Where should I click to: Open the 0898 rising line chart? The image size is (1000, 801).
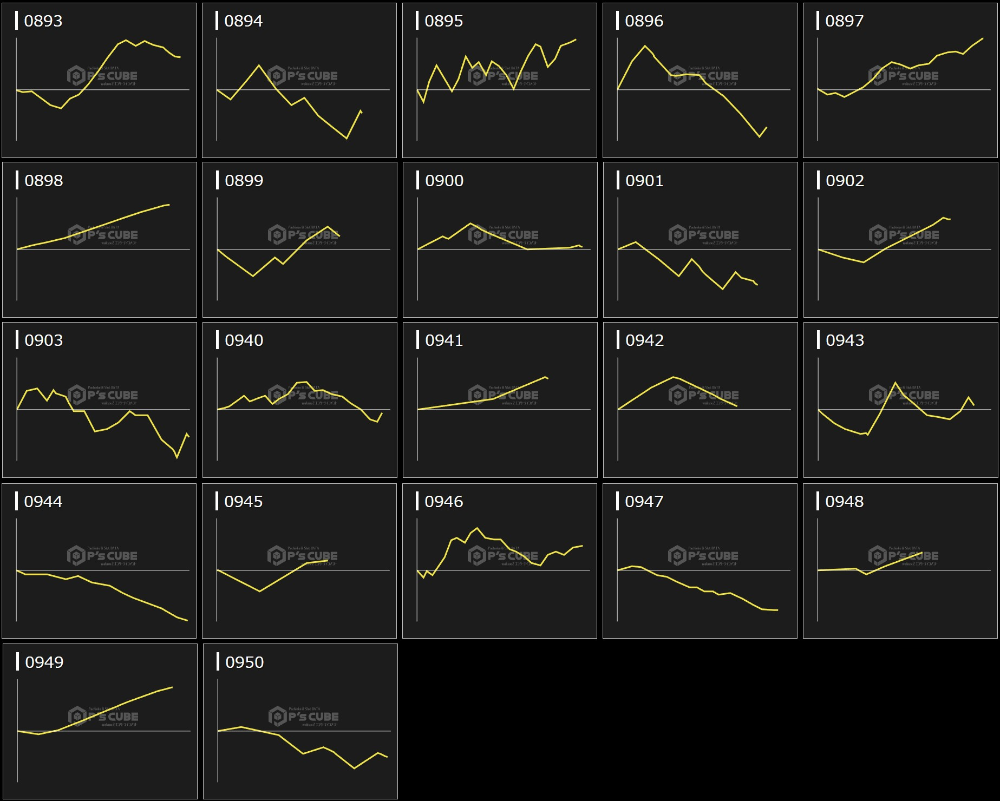point(99,240)
